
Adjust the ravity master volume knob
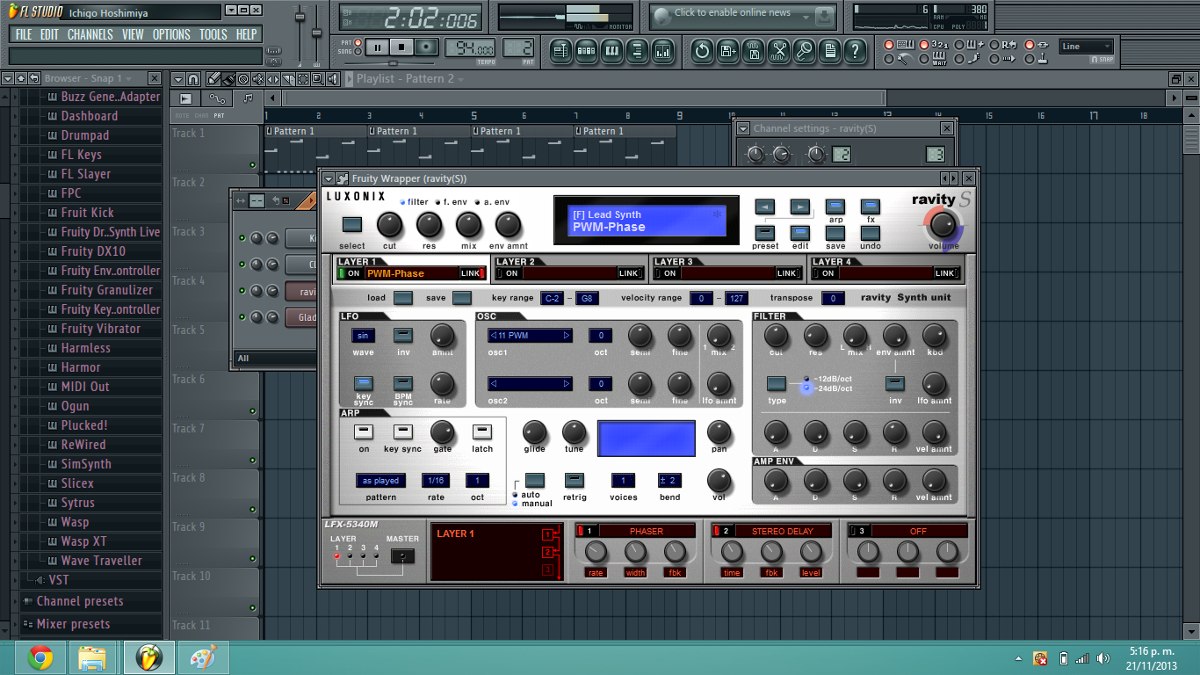(942, 224)
